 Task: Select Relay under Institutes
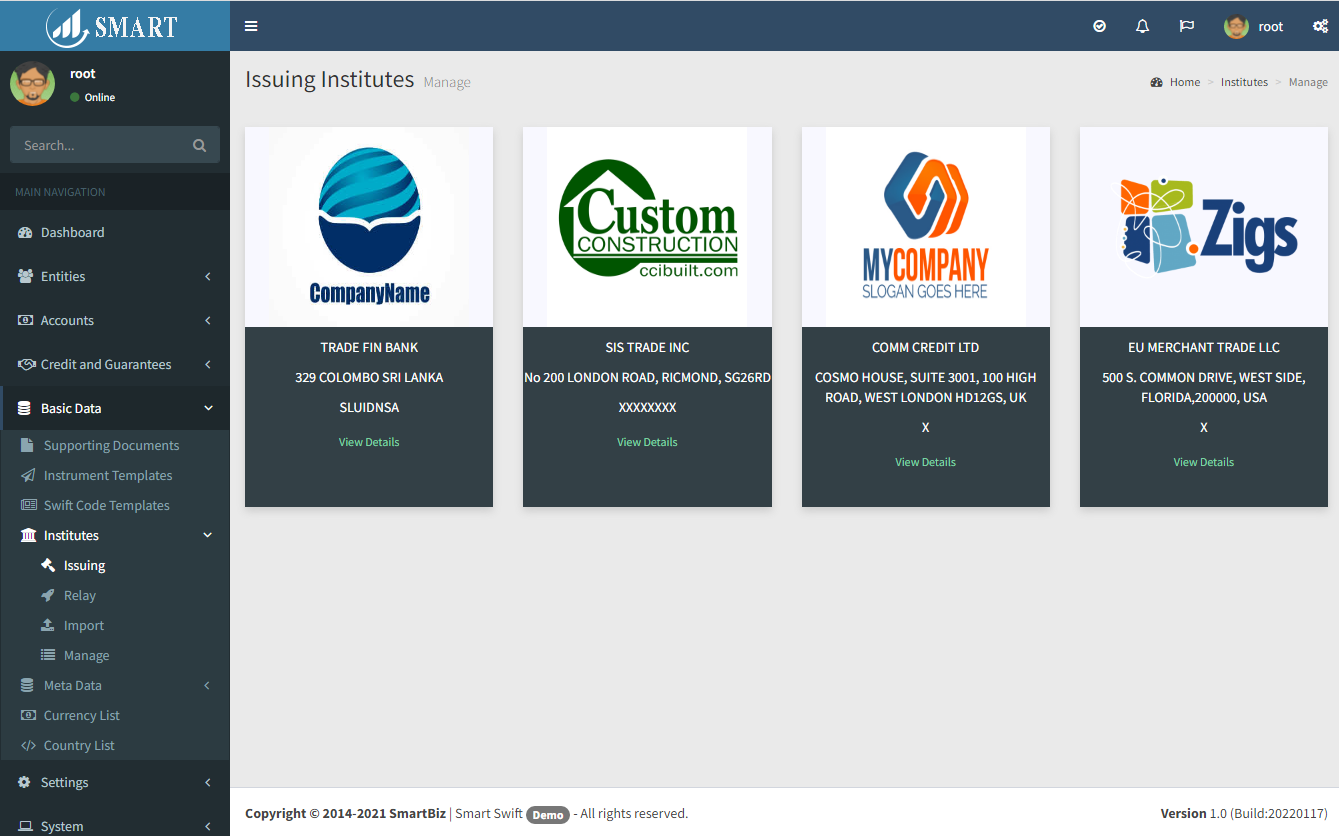pyautogui.click(x=80, y=595)
